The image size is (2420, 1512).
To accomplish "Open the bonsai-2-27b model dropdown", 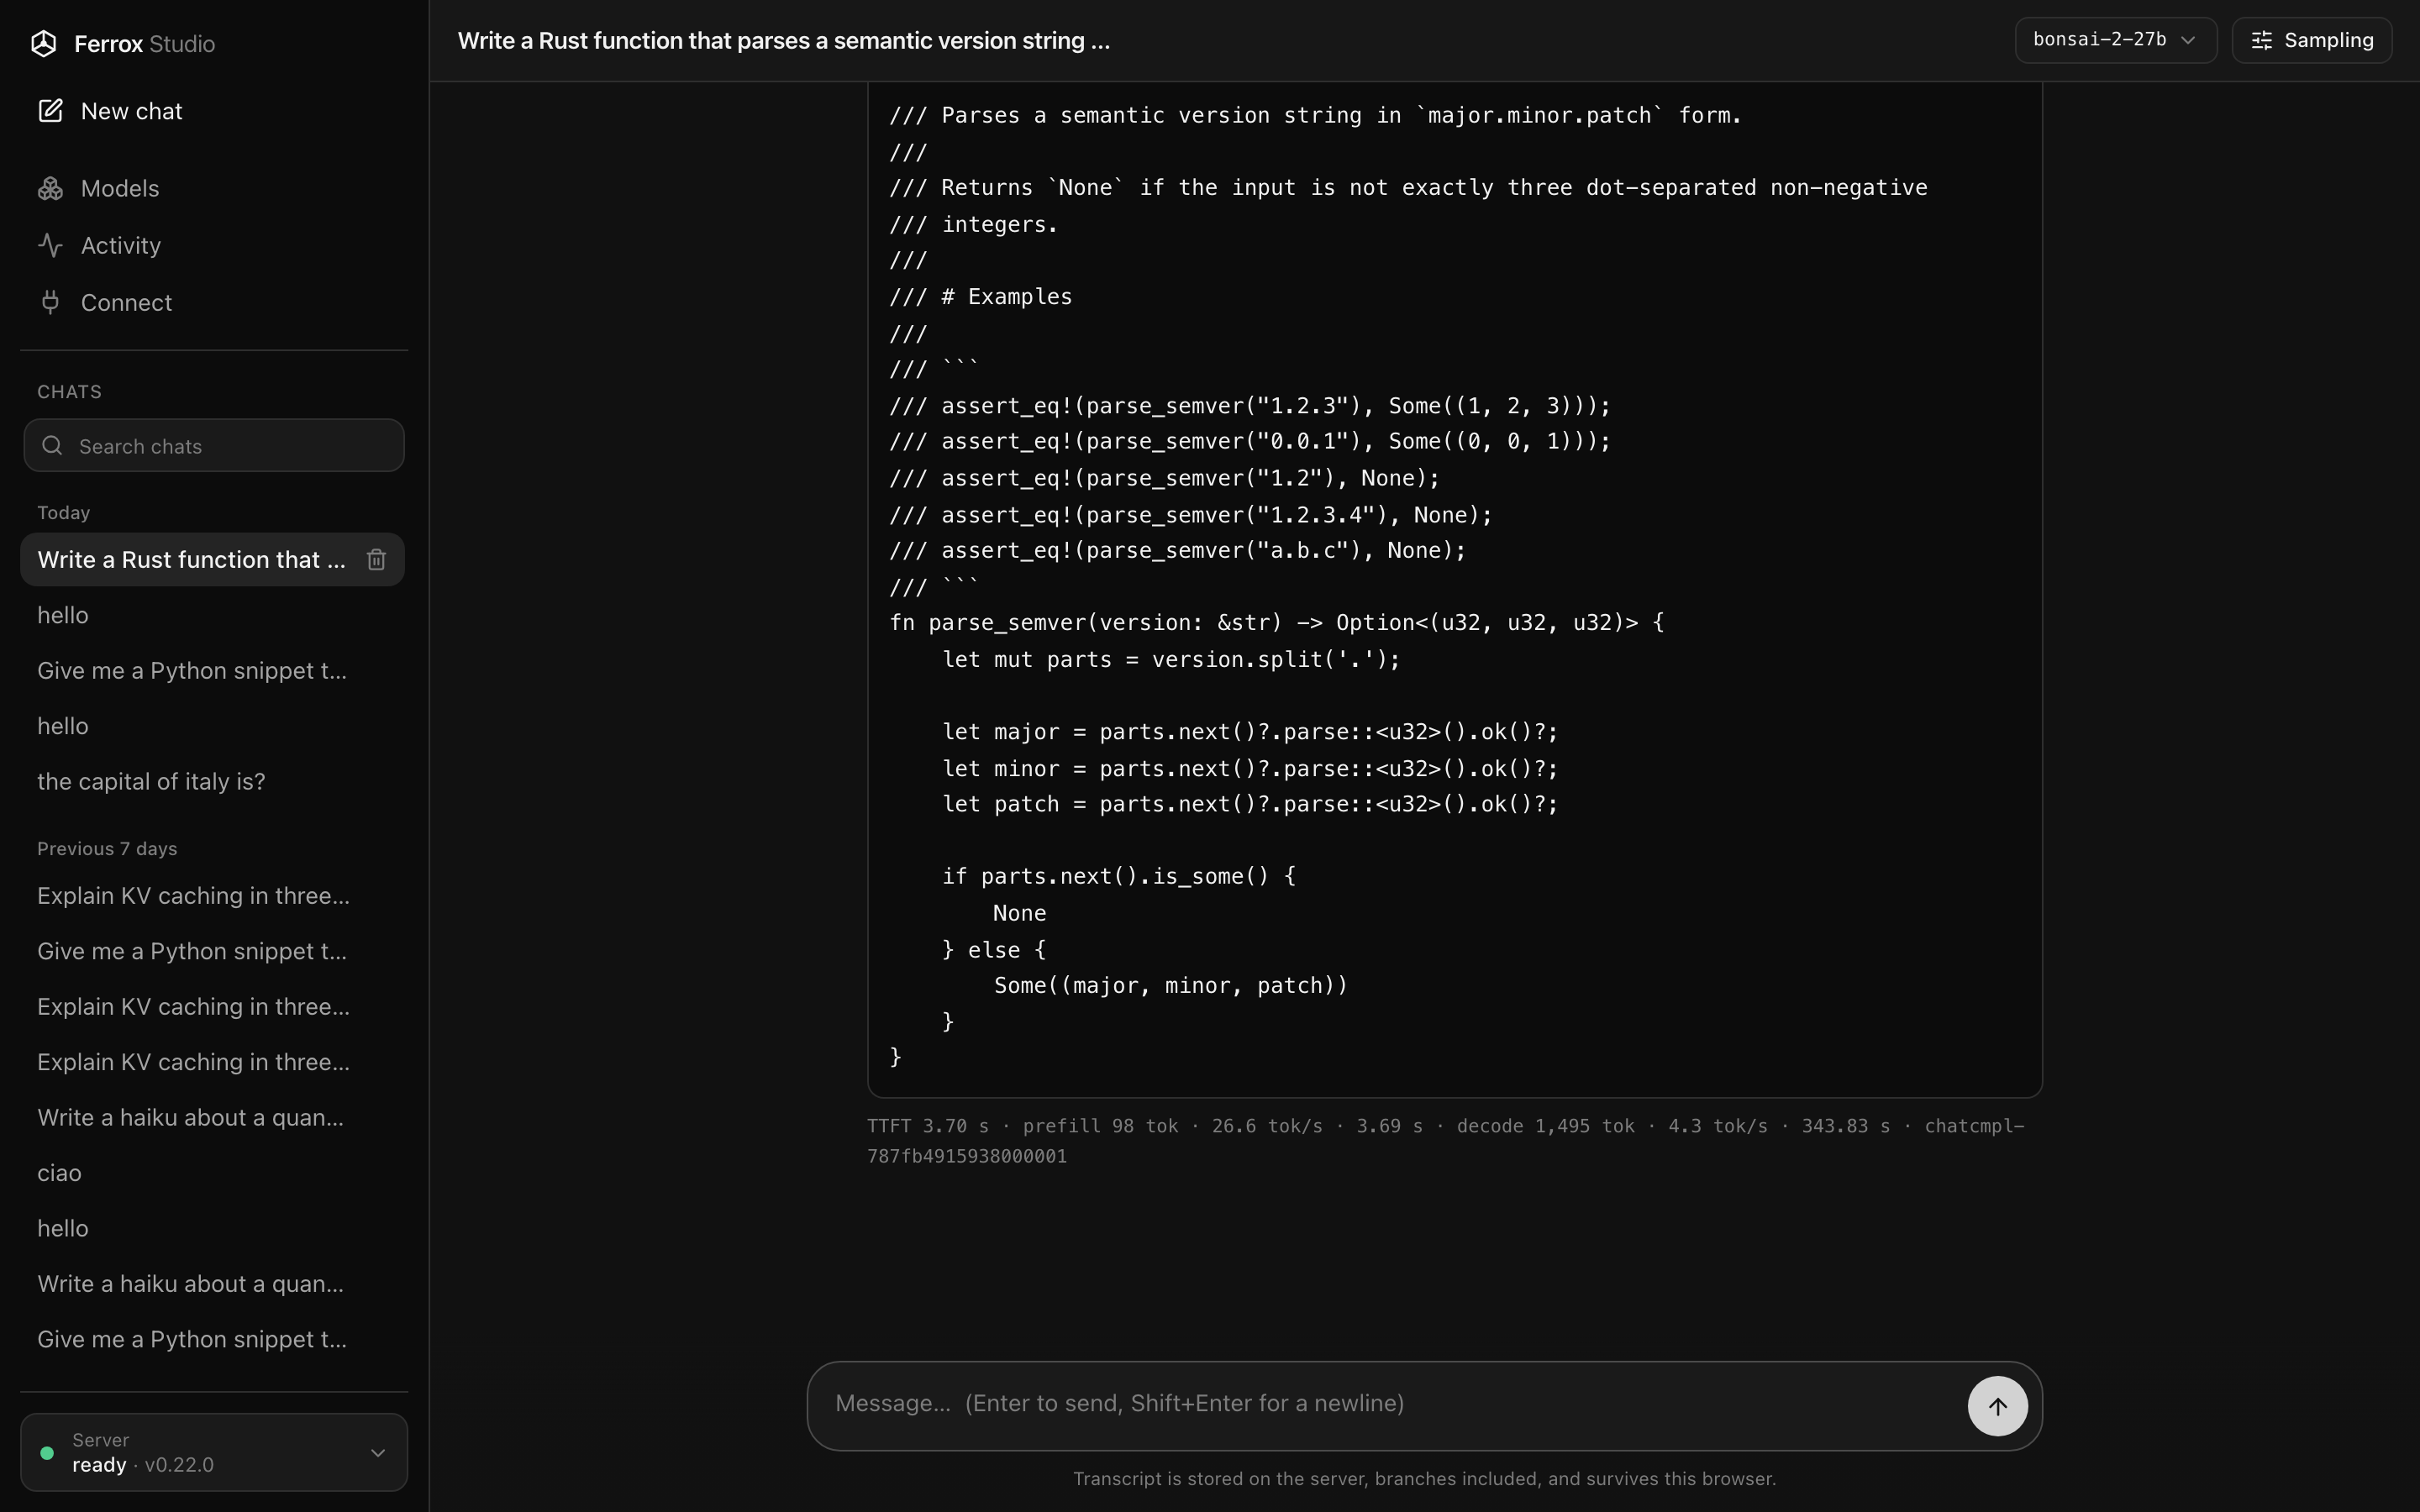I will (2115, 40).
